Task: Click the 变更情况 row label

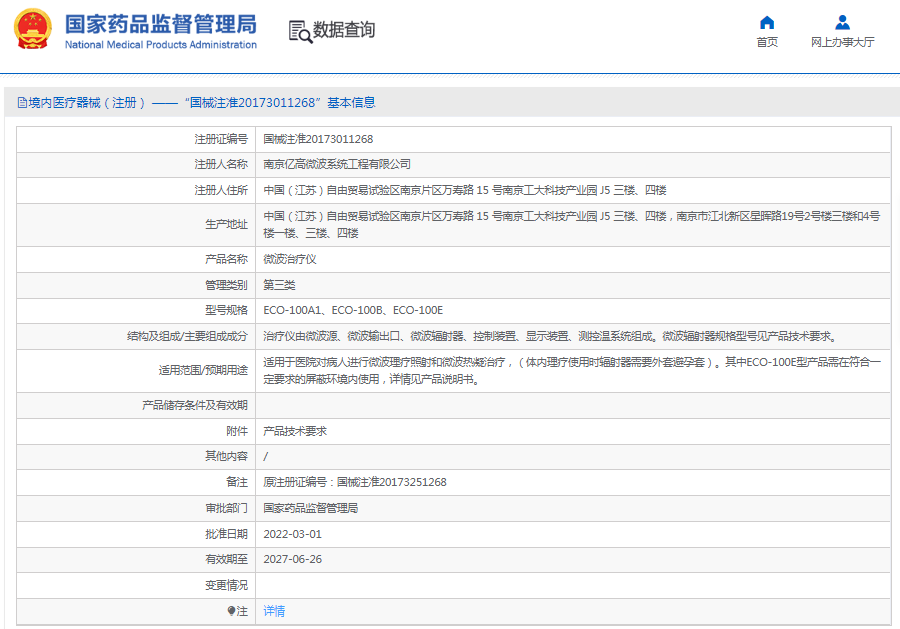Action: (226, 585)
